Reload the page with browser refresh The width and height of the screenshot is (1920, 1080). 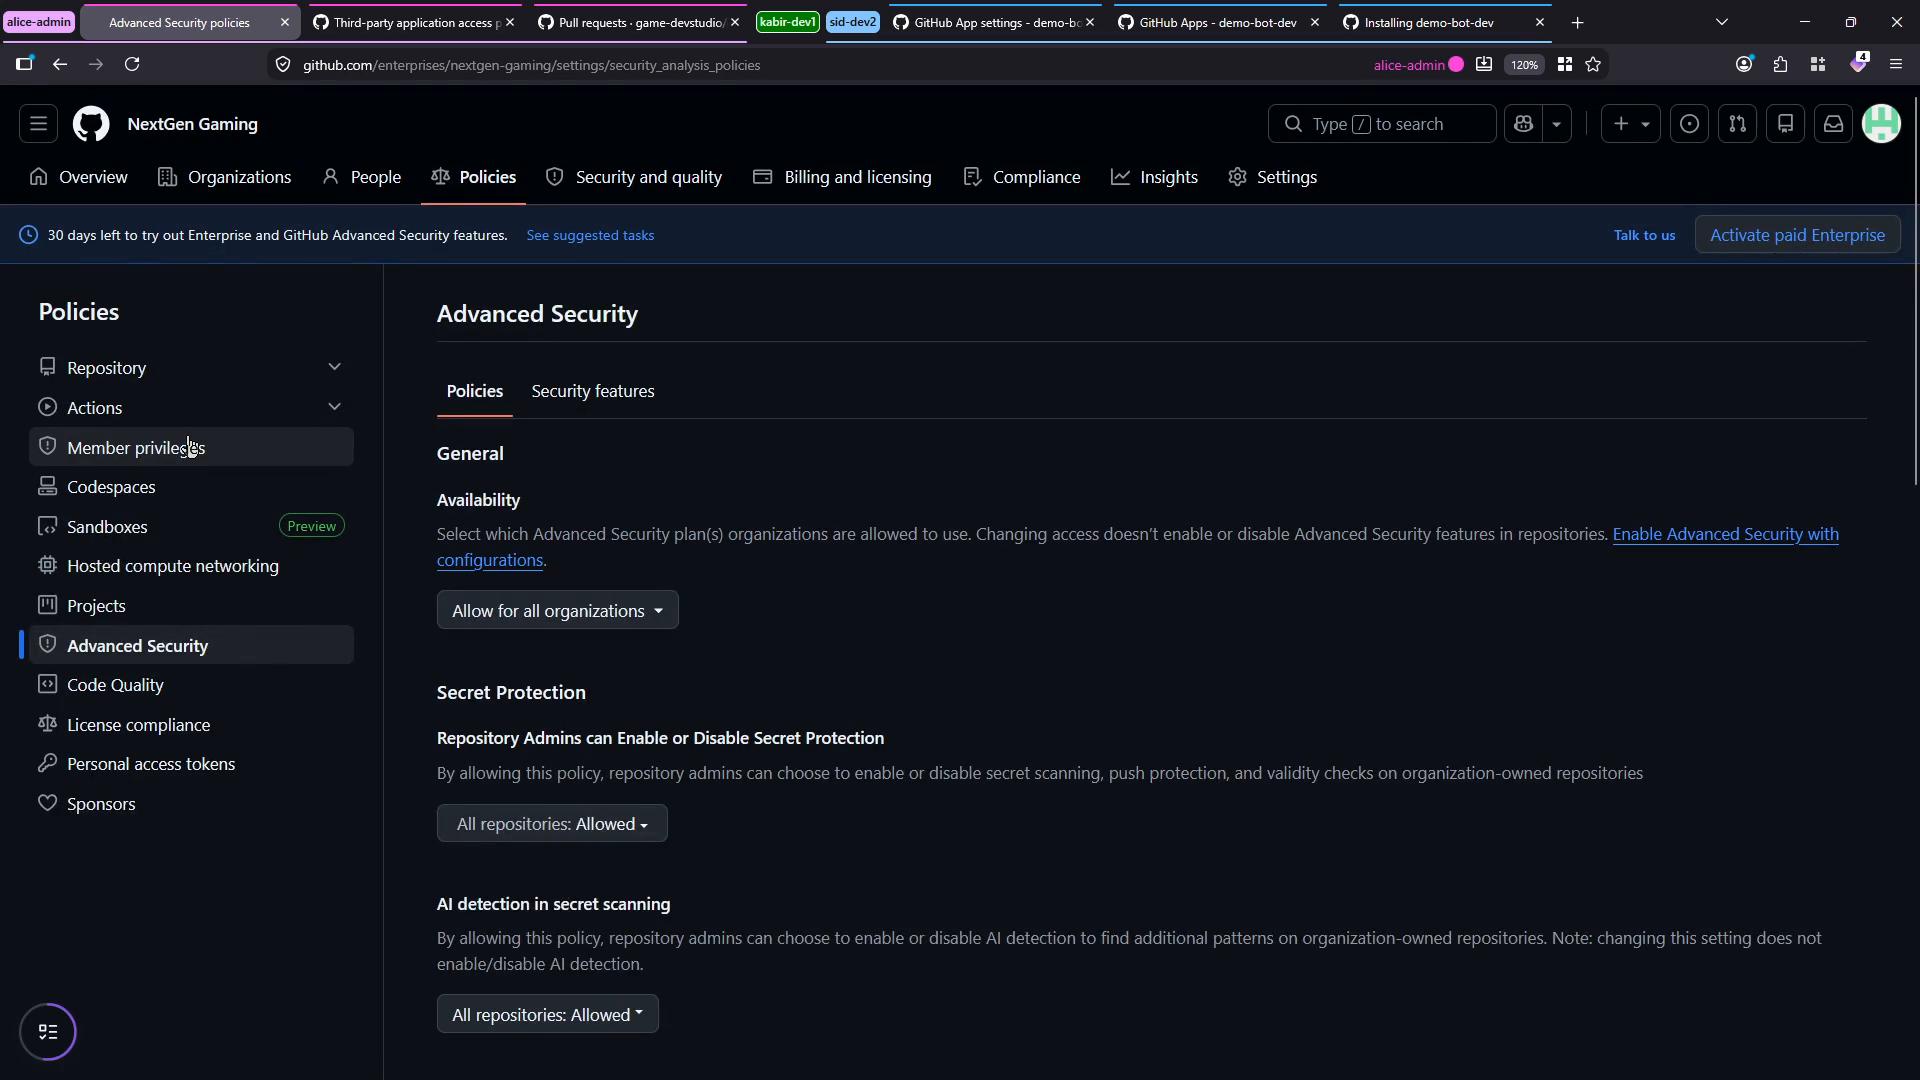[132, 65]
